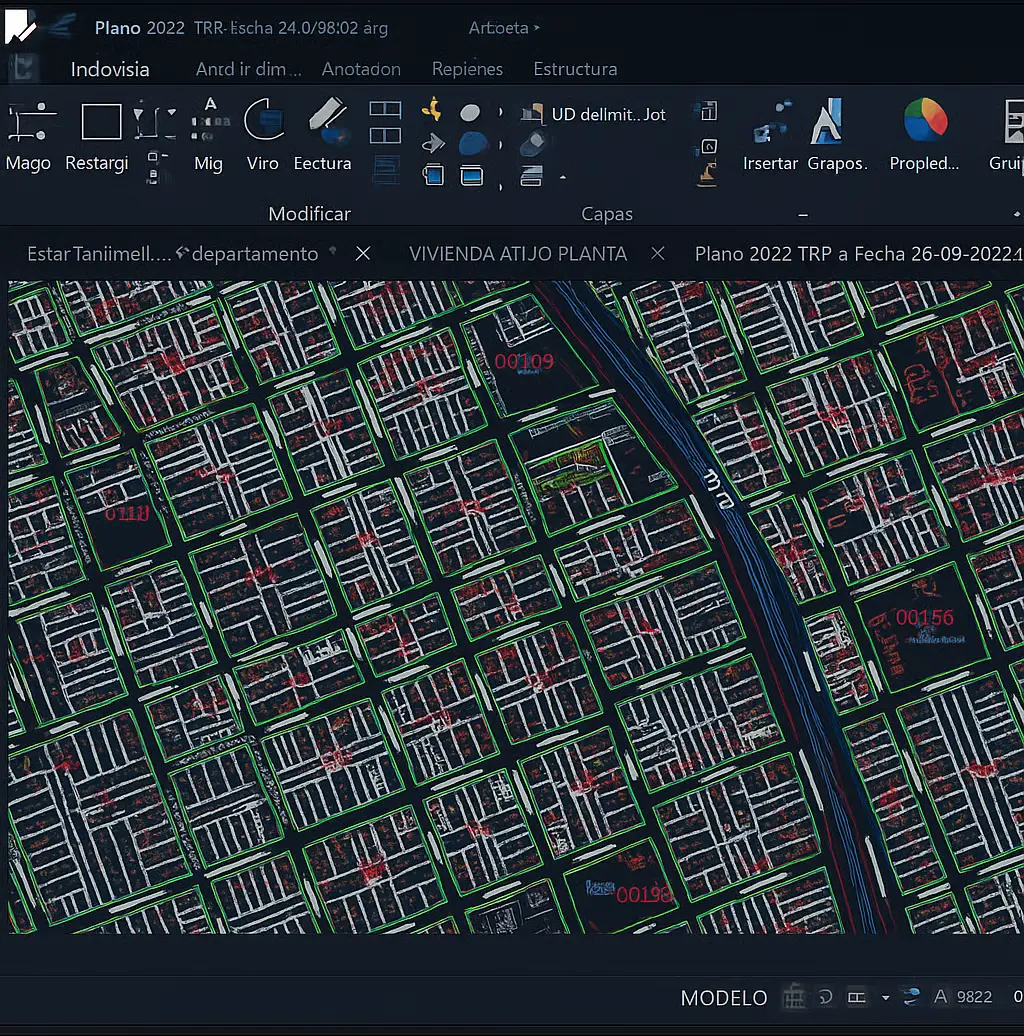
Task: Click the gray ellipse icon in Modificar
Action: pos(470,113)
